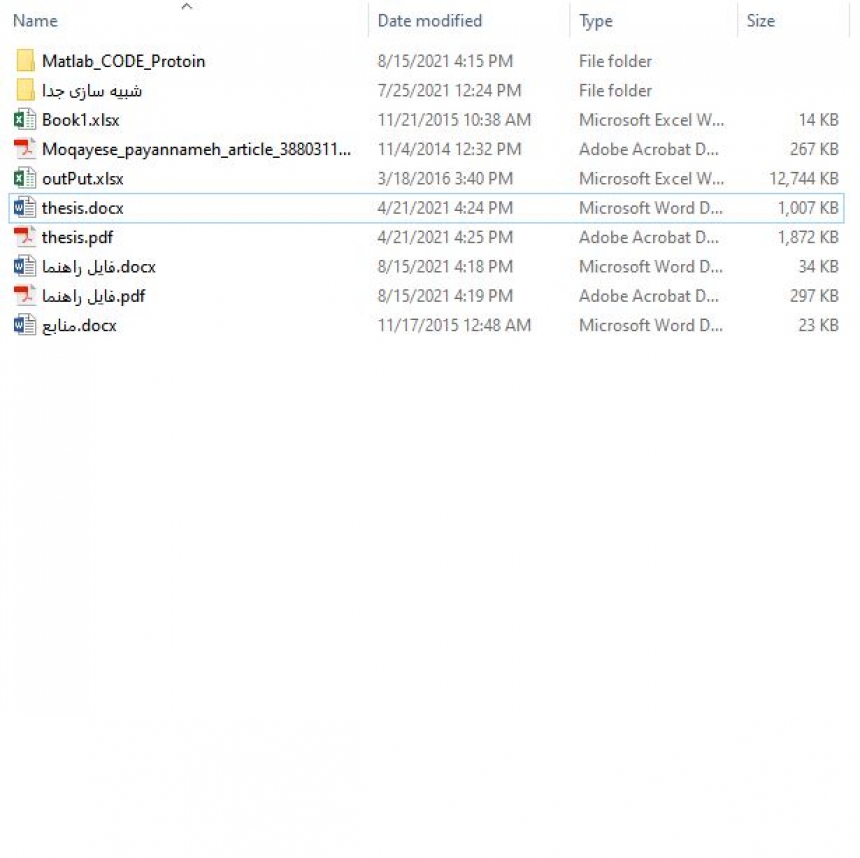Select the فایل راهنما.pdf file name
860x858 pixels.
click(94, 296)
